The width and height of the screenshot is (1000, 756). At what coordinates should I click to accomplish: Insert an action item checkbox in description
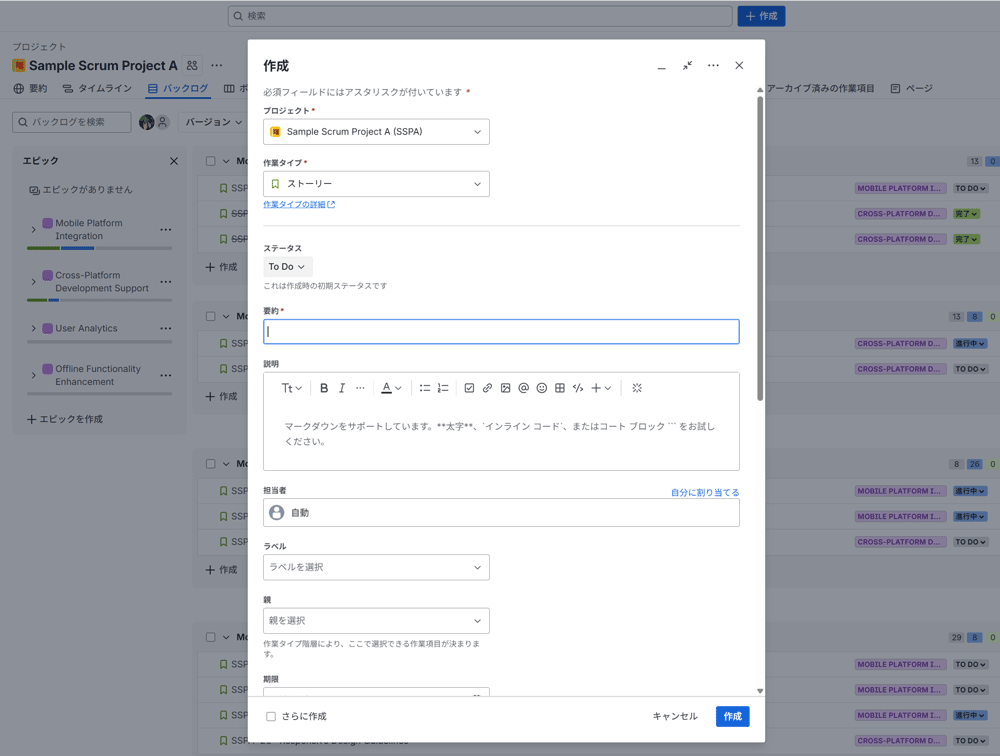click(469, 388)
